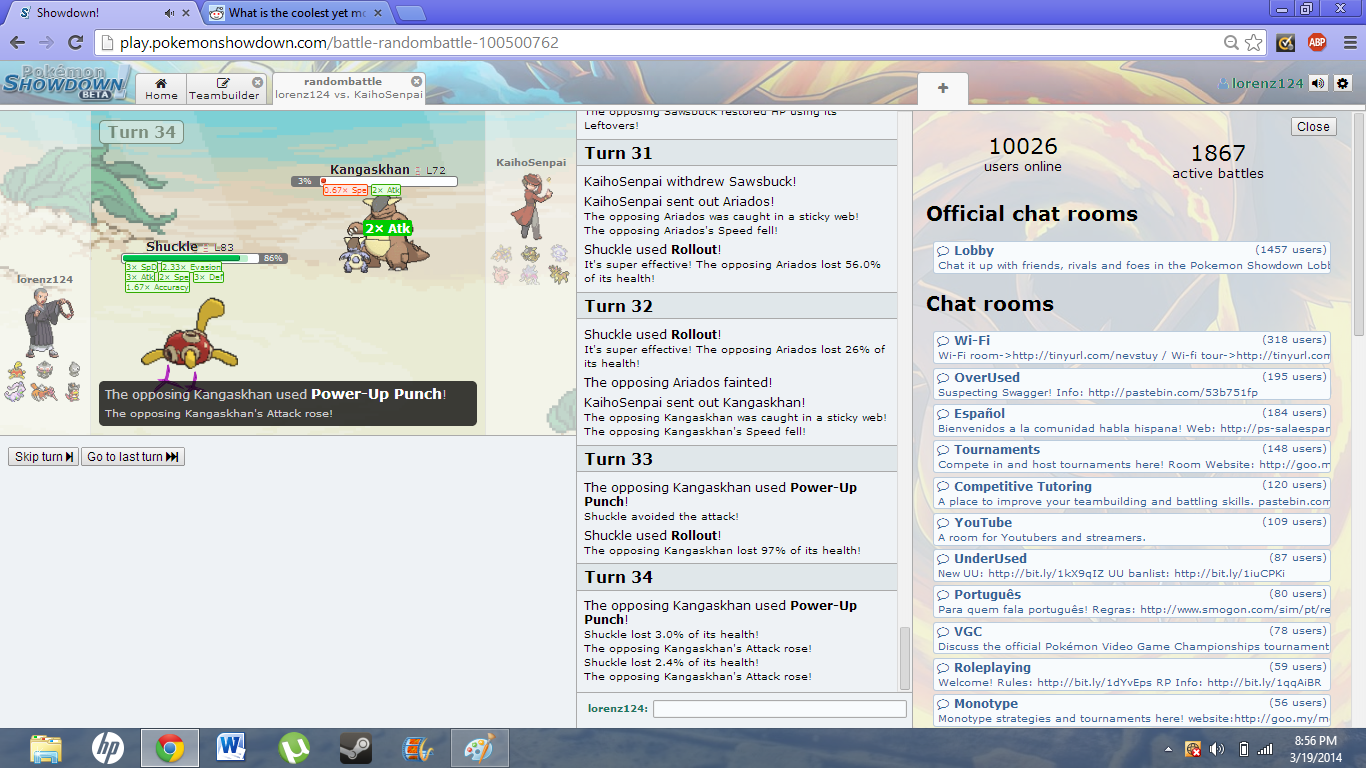
Task: Click Shuckle's 3× SpD stat boost badge
Action: click(141, 267)
